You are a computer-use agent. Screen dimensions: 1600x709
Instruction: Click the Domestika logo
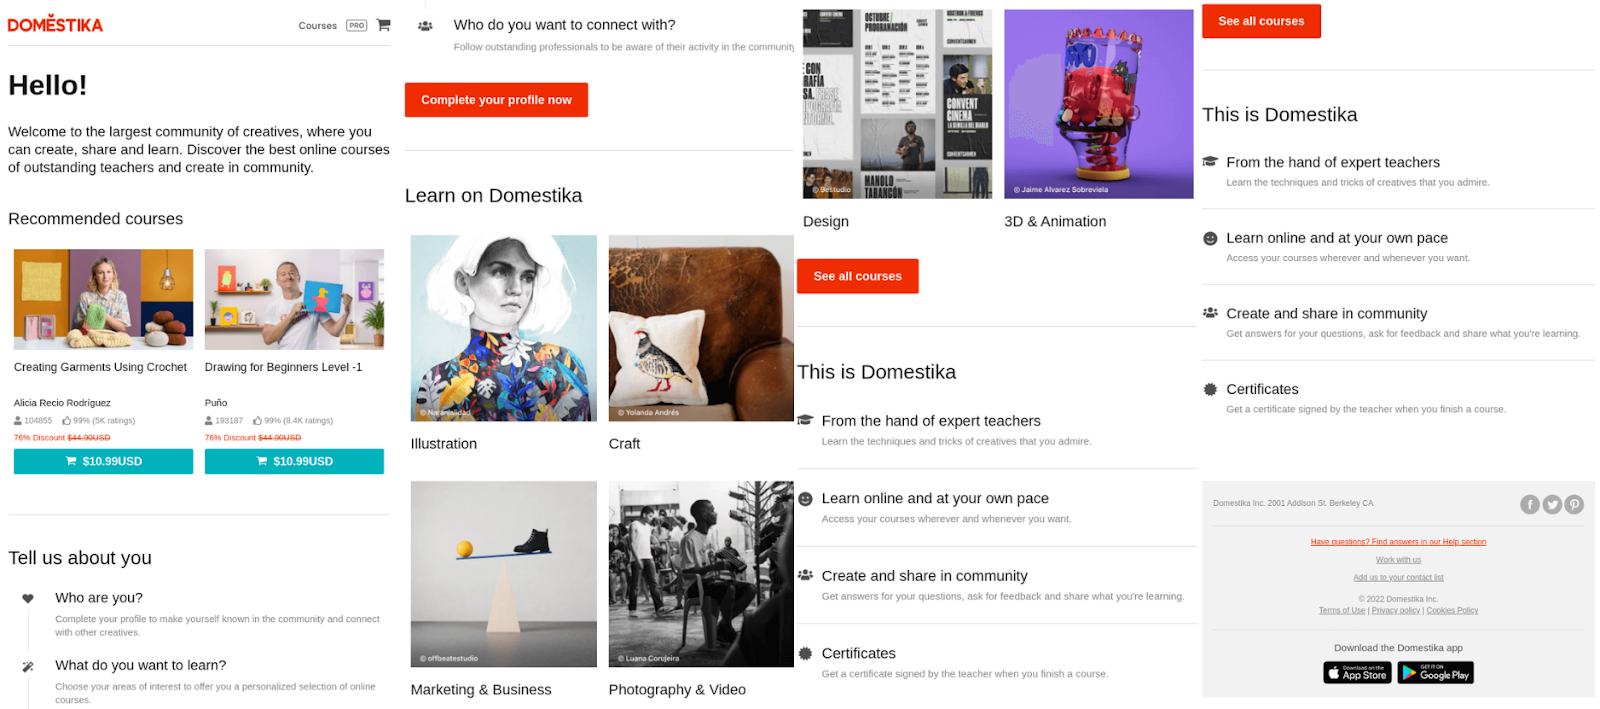tap(55, 25)
